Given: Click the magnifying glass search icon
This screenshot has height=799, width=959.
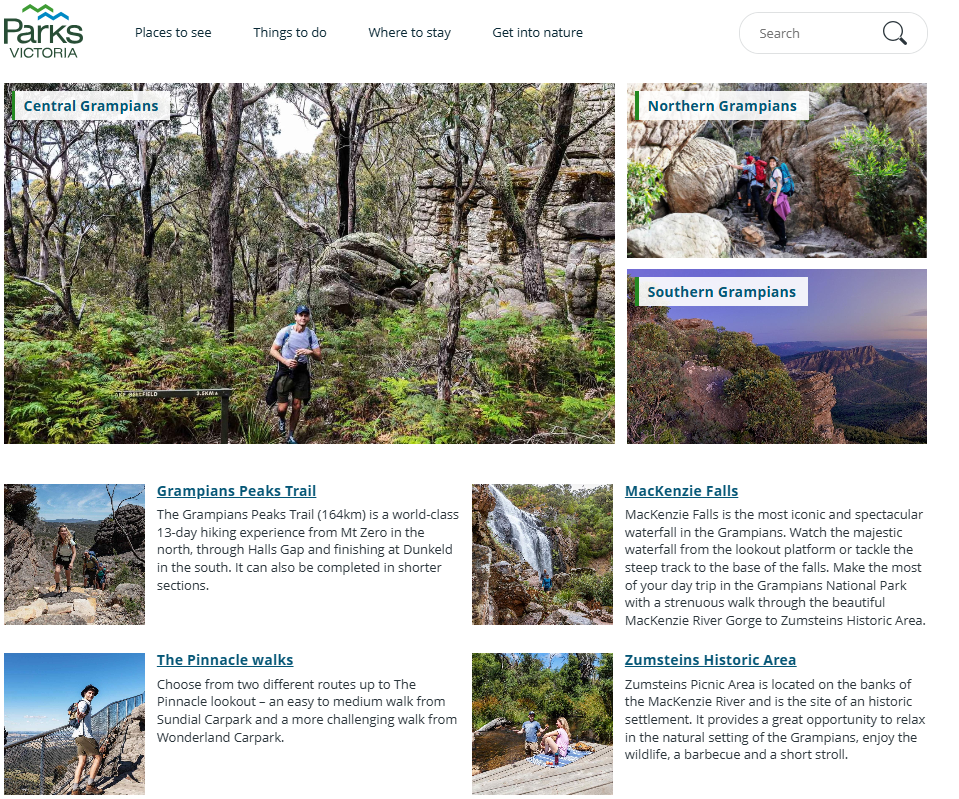Looking at the screenshot, I should [894, 33].
